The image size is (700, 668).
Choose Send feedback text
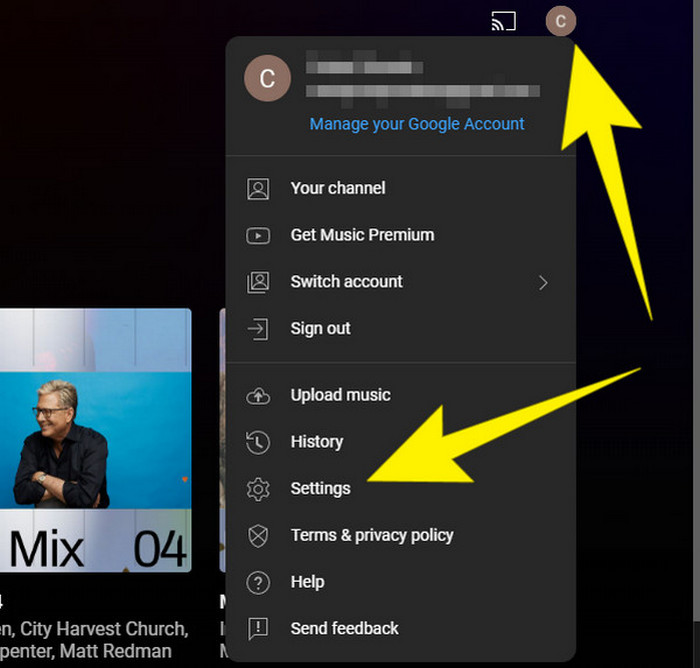(x=344, y=629)
